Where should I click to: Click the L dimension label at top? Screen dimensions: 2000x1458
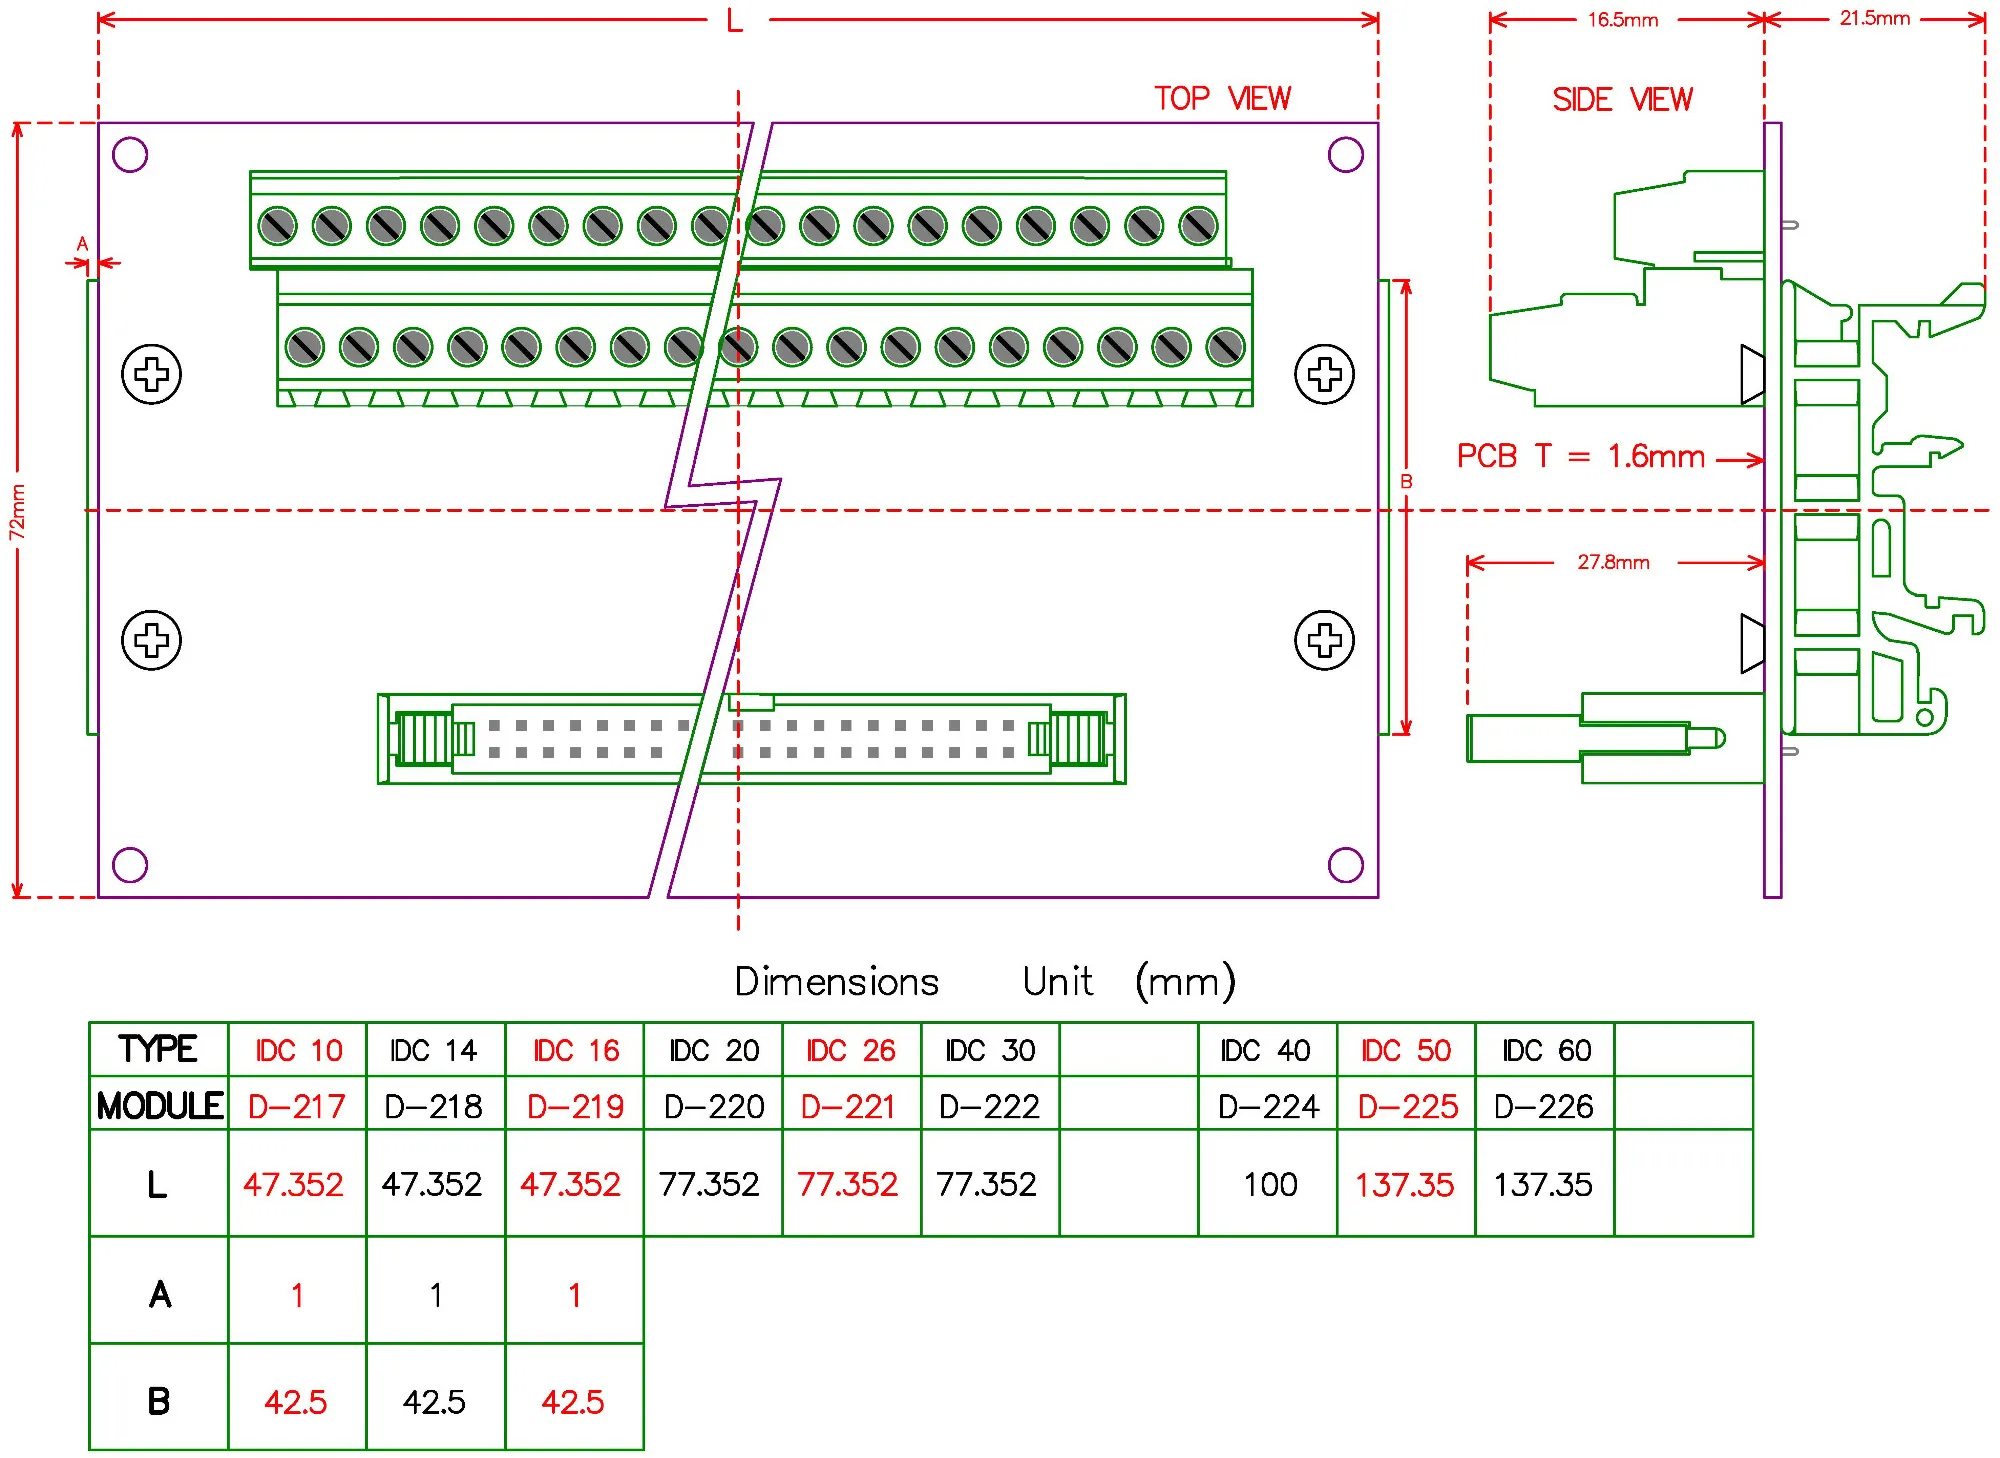pyautogui.click(x=735, y=21)
